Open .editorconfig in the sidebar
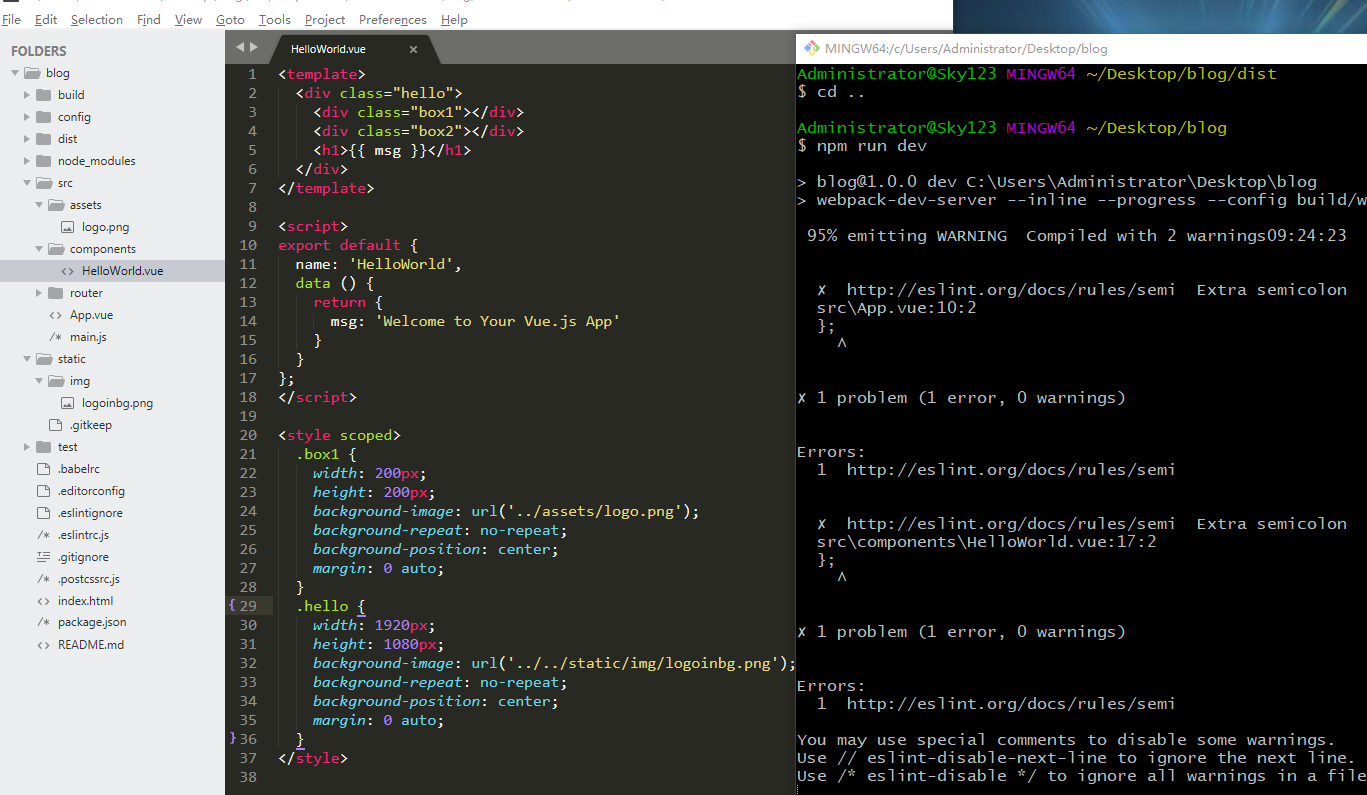This screenshot has width=1367, height=795. [x=91, y=491]
